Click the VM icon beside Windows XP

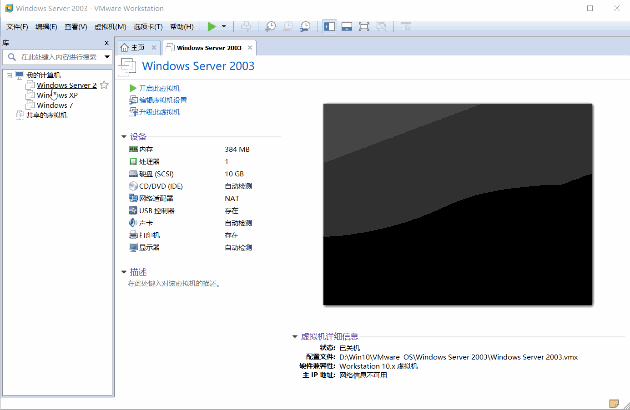(x=30, y=95)
